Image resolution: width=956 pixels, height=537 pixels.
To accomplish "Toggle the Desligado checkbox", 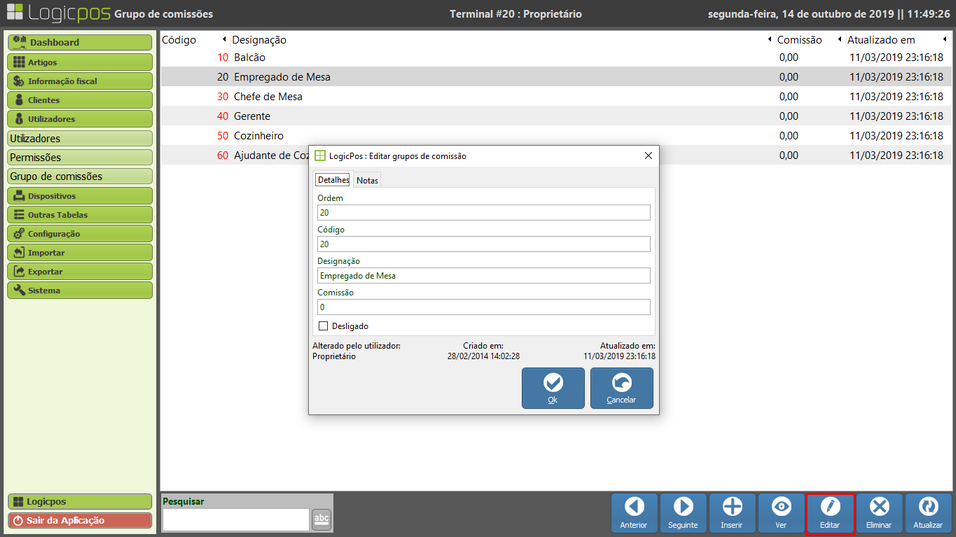I will click(x=323, y=326).
